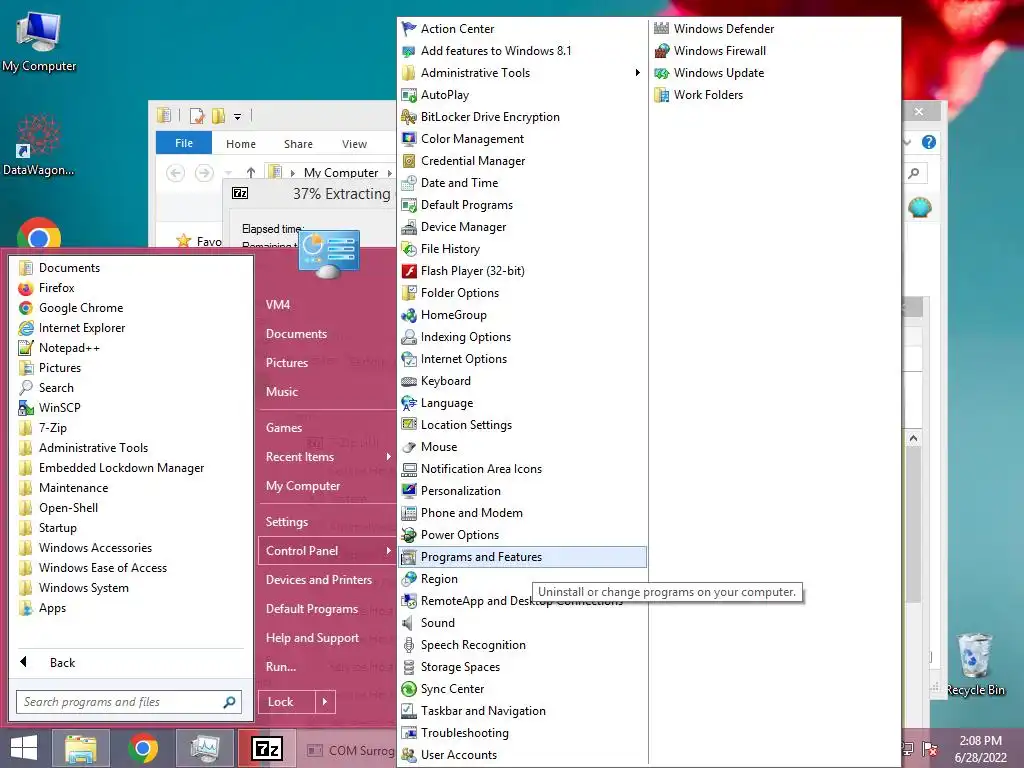
Task: Select the Personalization menu entry
Action: (x=522, y=491)
